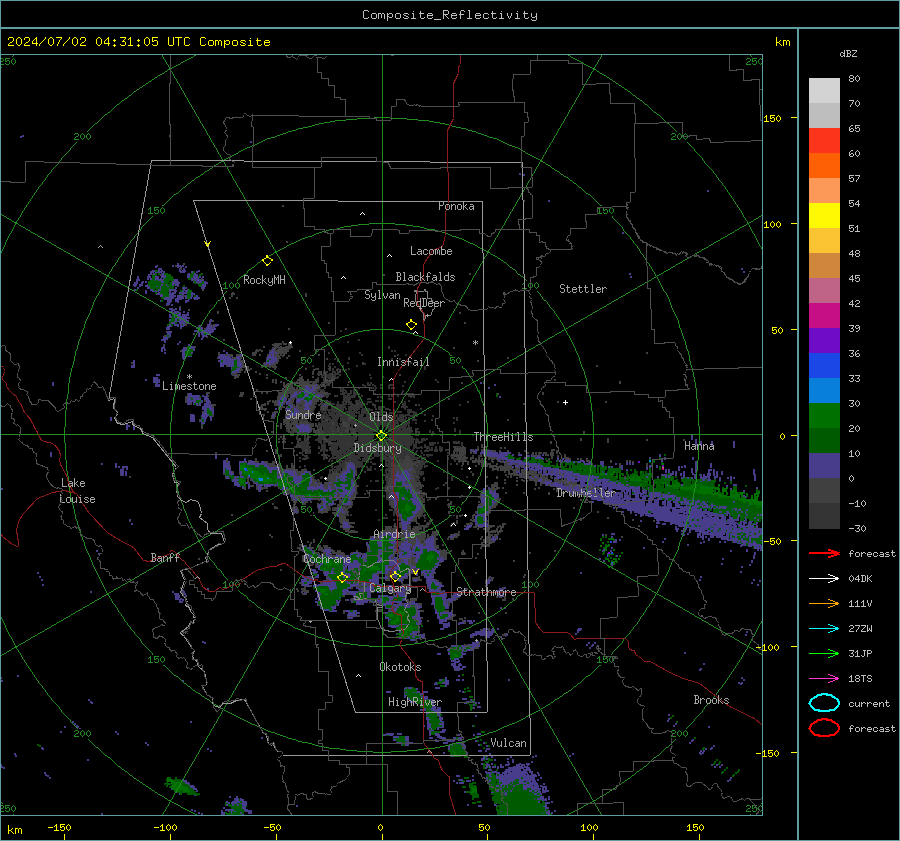
Task: Select the bright yellow 54 dBZ swatch
Action: (x=824, y=216)
